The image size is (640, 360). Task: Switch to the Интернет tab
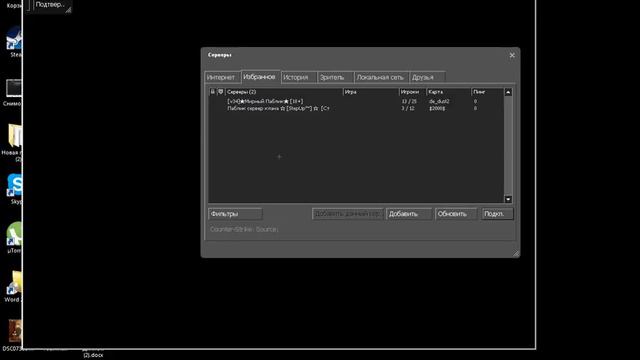pyautogui.click(x=221, y=78)
